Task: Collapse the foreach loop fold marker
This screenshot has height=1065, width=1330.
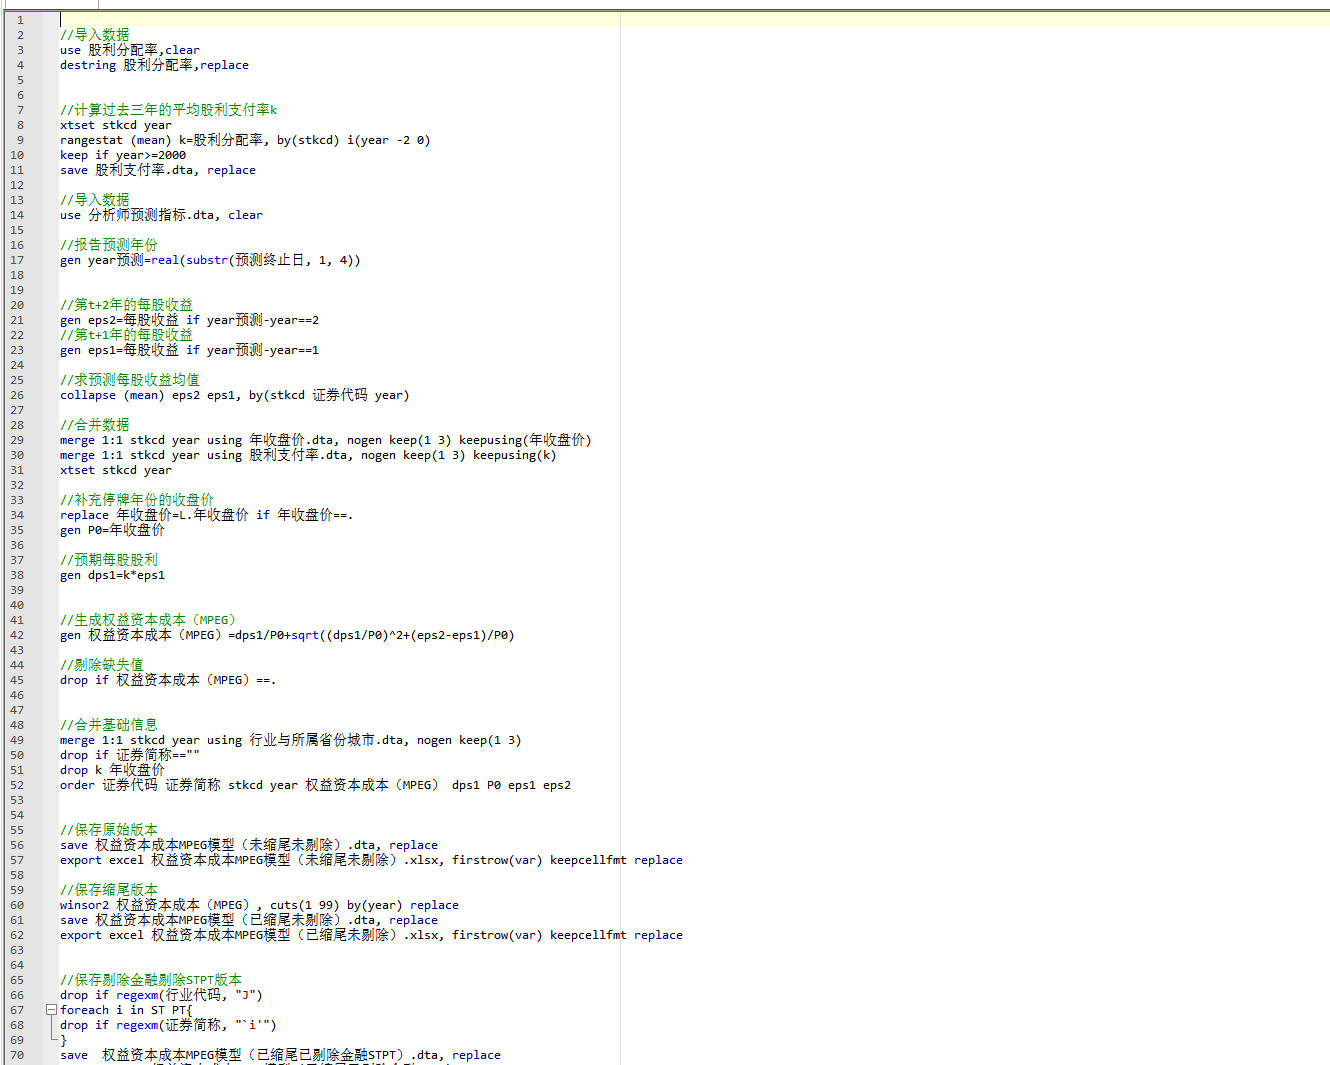Action: click(x=51, y=1010)
